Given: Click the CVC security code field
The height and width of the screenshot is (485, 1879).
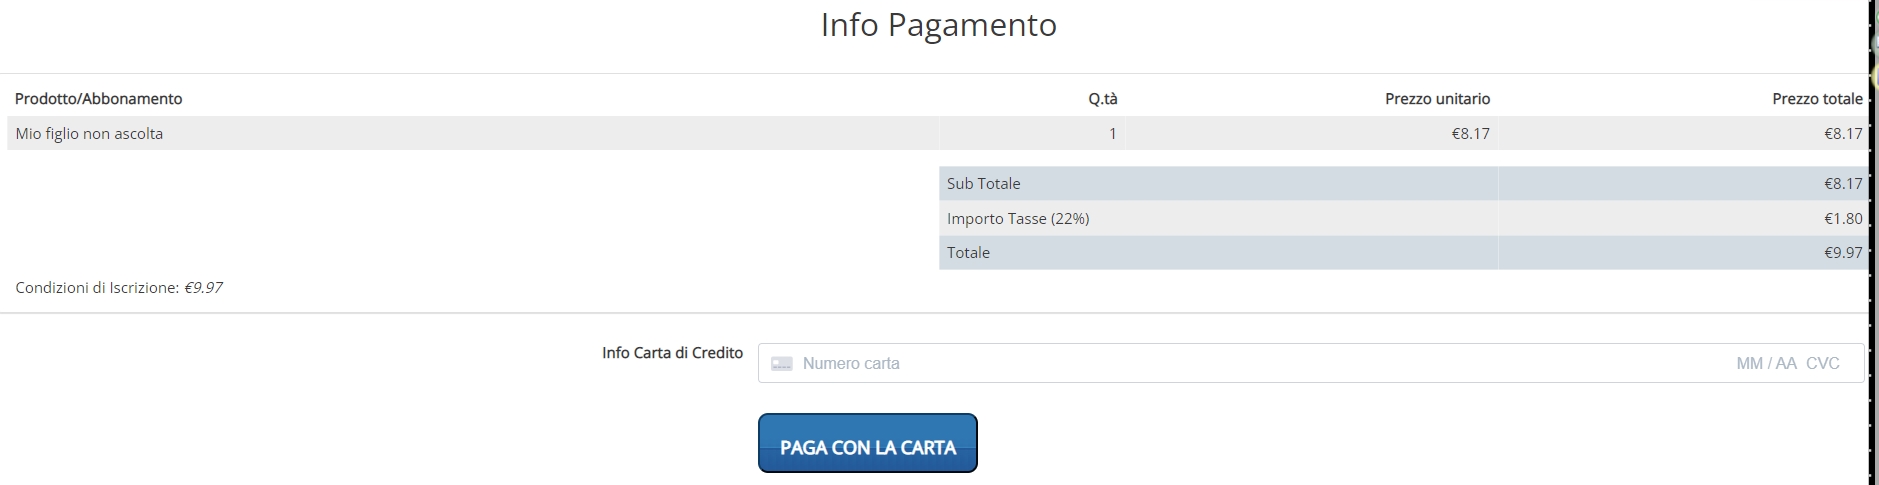Looking at the screenshot, I should pos(1823,364).
